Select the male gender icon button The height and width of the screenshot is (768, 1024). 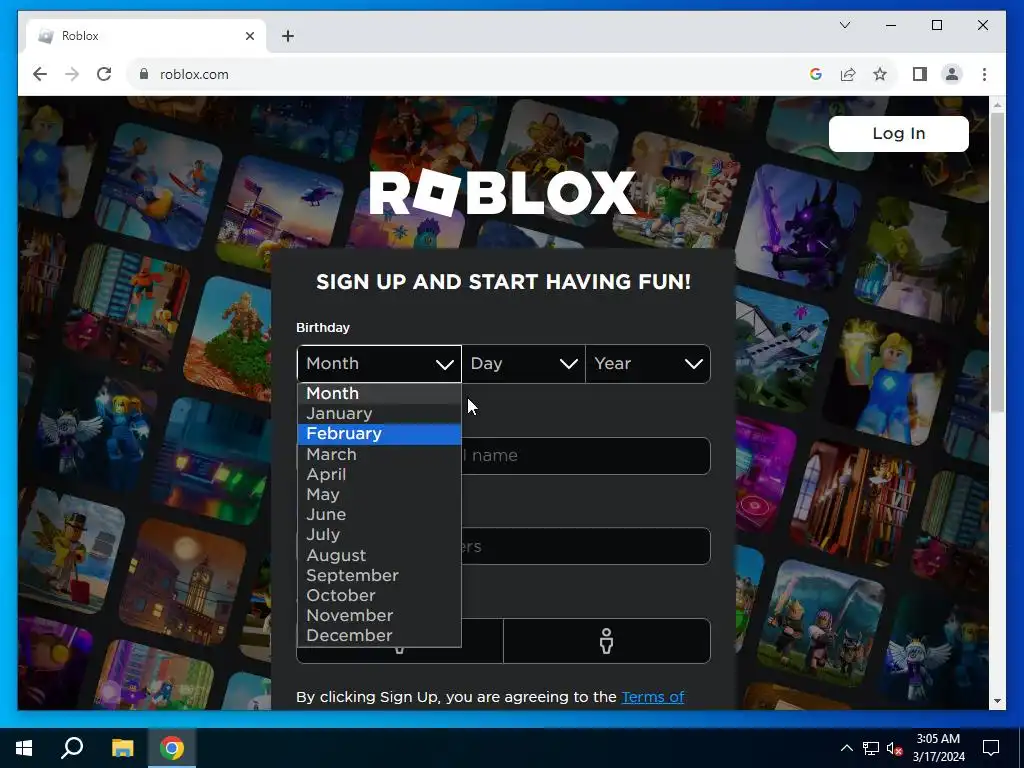[607, 641]
